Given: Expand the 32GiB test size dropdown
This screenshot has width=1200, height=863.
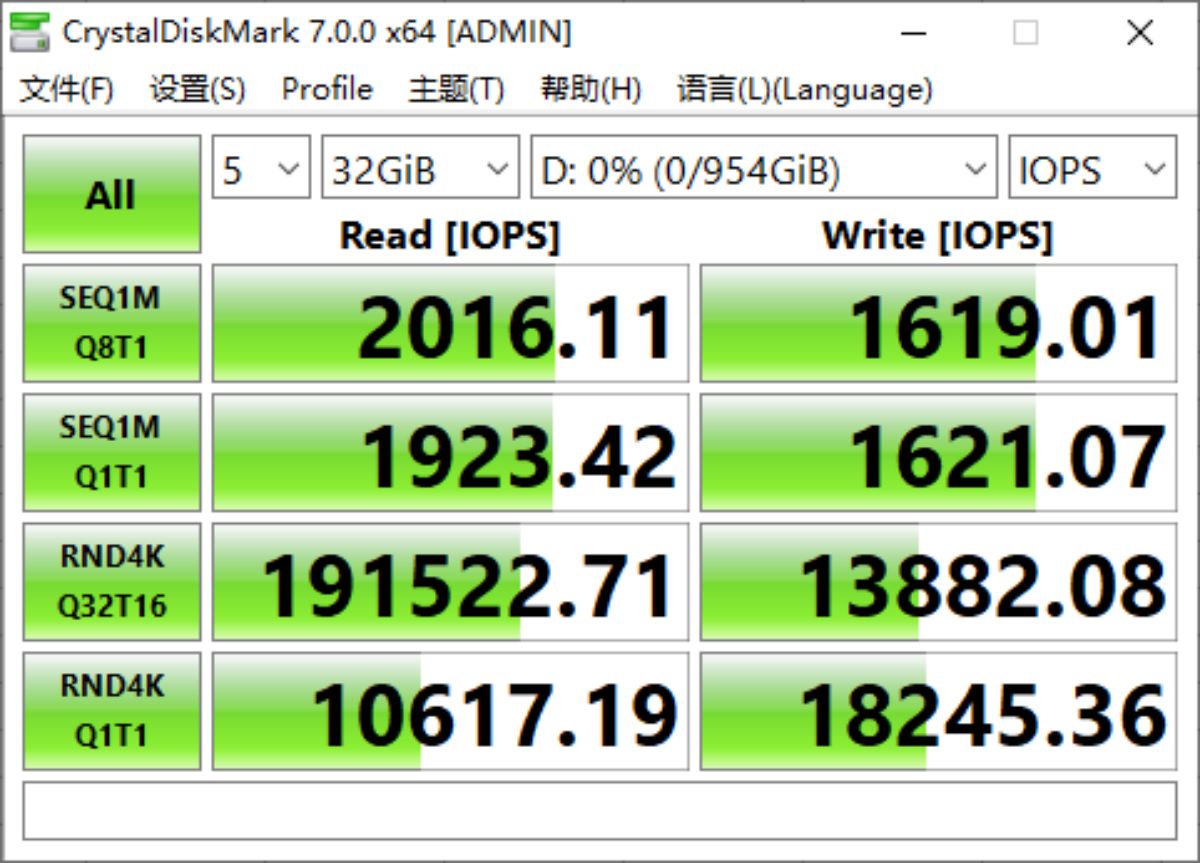Looking at the screenshot, I should (x=420, y=171).
